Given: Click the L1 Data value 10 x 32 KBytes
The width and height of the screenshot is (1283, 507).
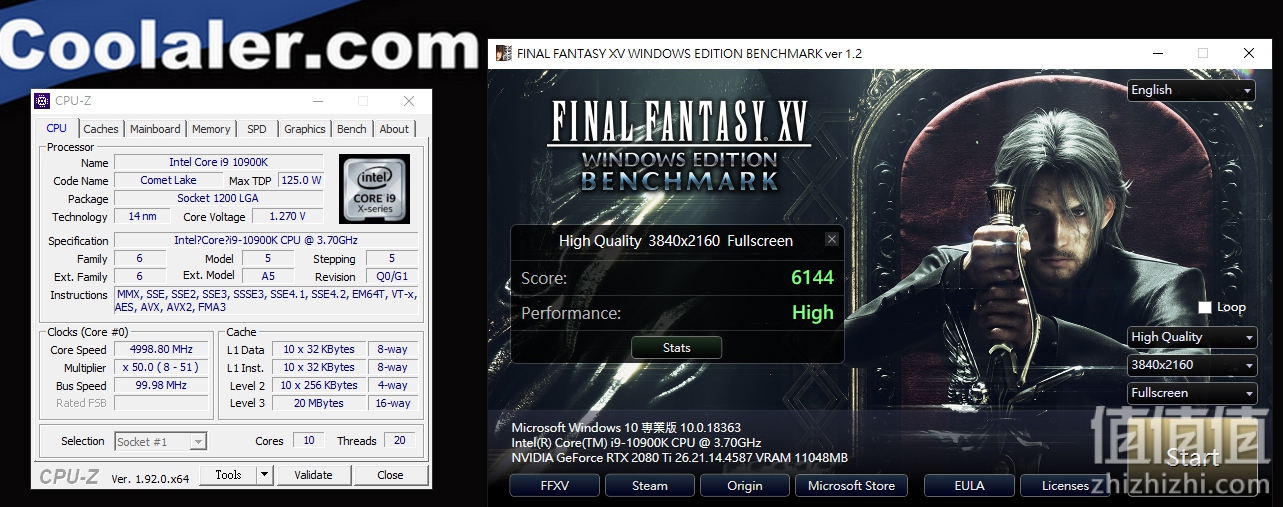Looking at the screenshot, I should (319, 350).
